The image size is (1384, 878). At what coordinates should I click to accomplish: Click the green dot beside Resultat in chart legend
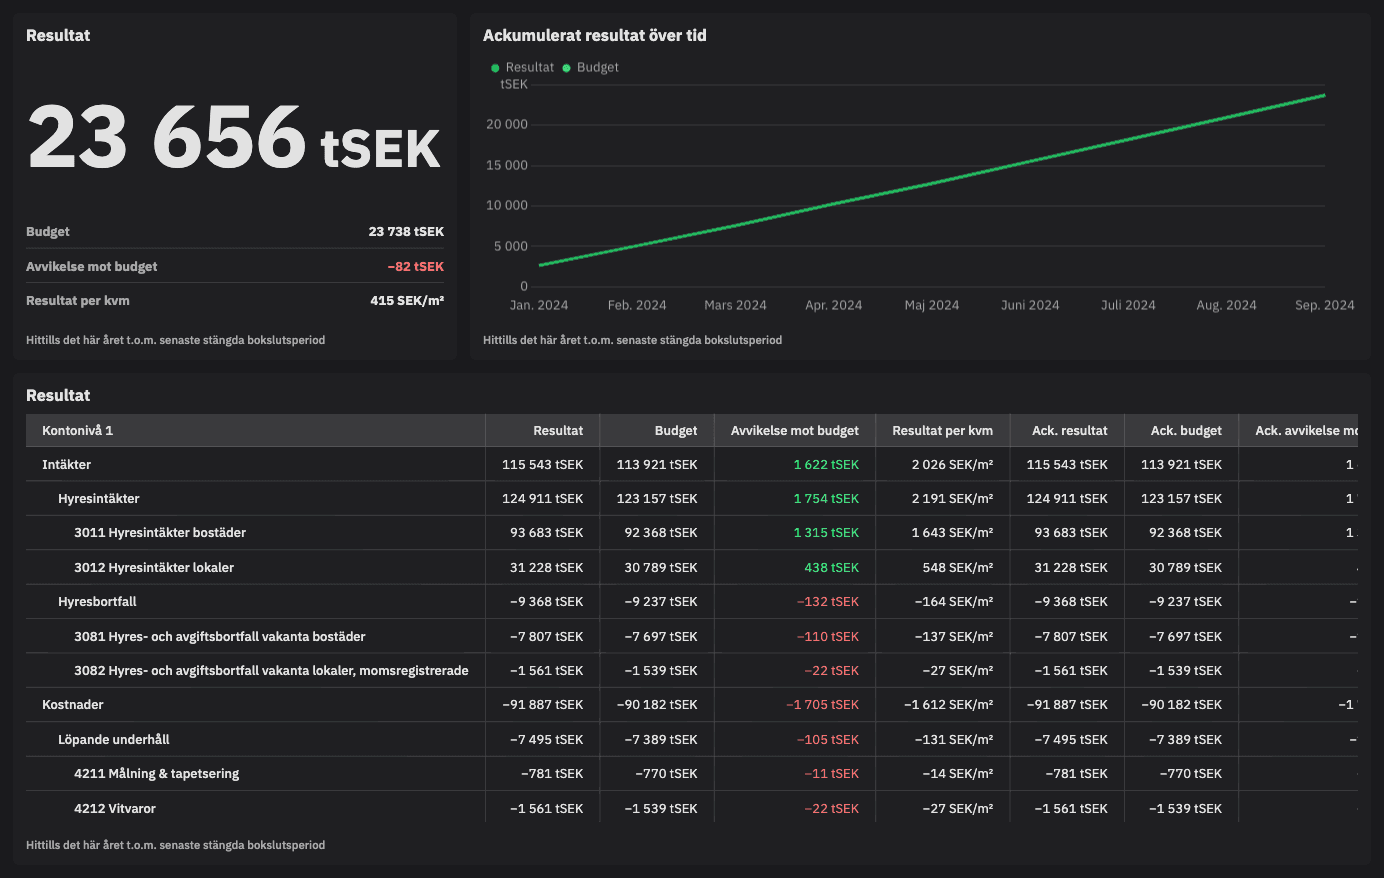495,68
